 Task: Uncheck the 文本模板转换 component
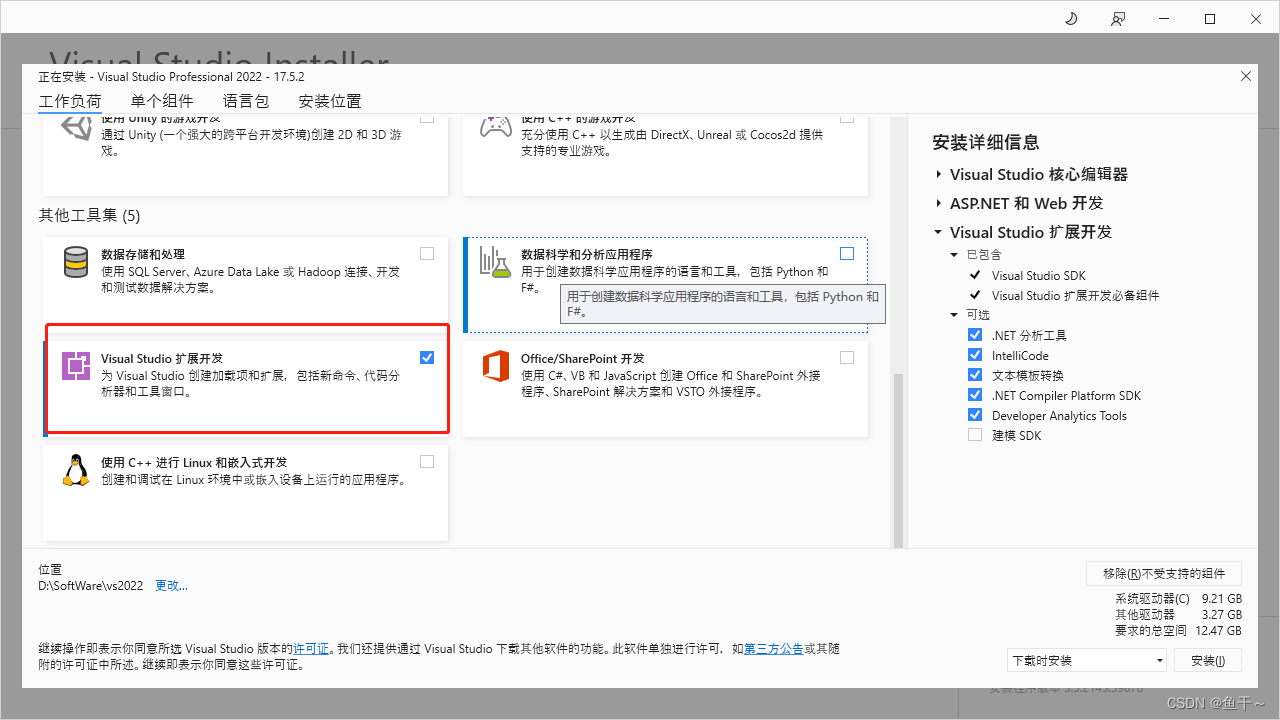pos(975,375)
